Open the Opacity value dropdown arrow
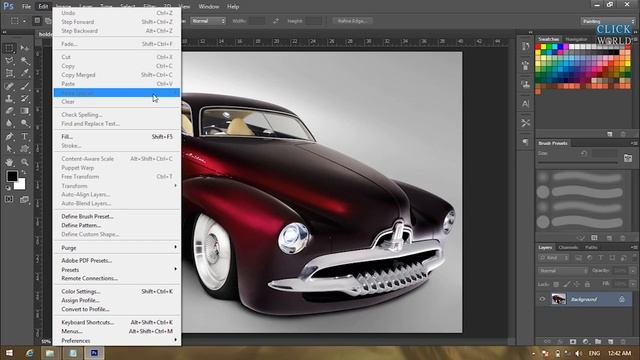 633,271
